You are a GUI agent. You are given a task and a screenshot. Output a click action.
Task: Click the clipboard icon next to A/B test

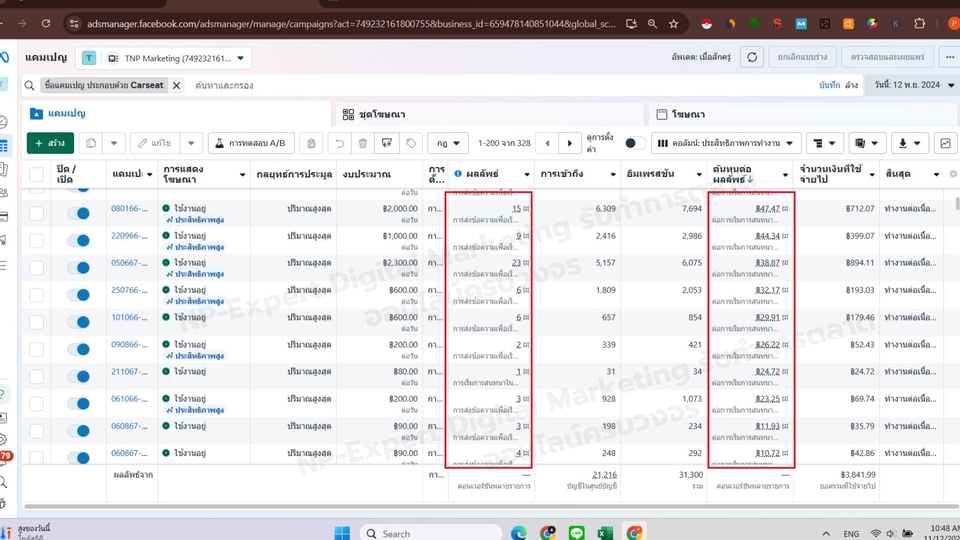click(311, 143)
